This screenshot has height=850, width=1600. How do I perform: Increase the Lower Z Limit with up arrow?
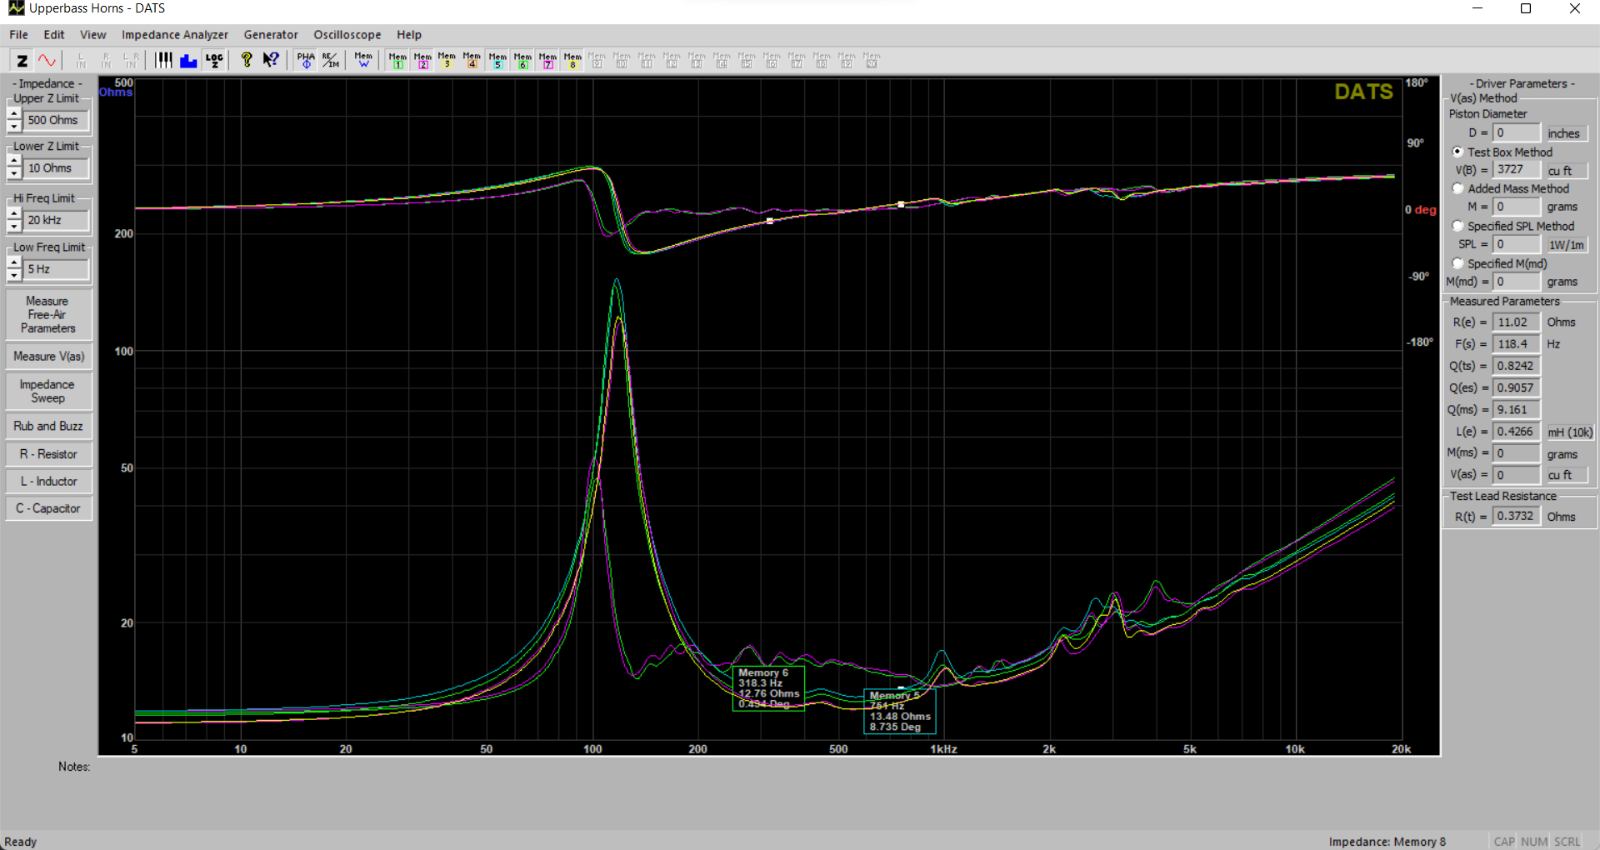(x=14, y=162)
